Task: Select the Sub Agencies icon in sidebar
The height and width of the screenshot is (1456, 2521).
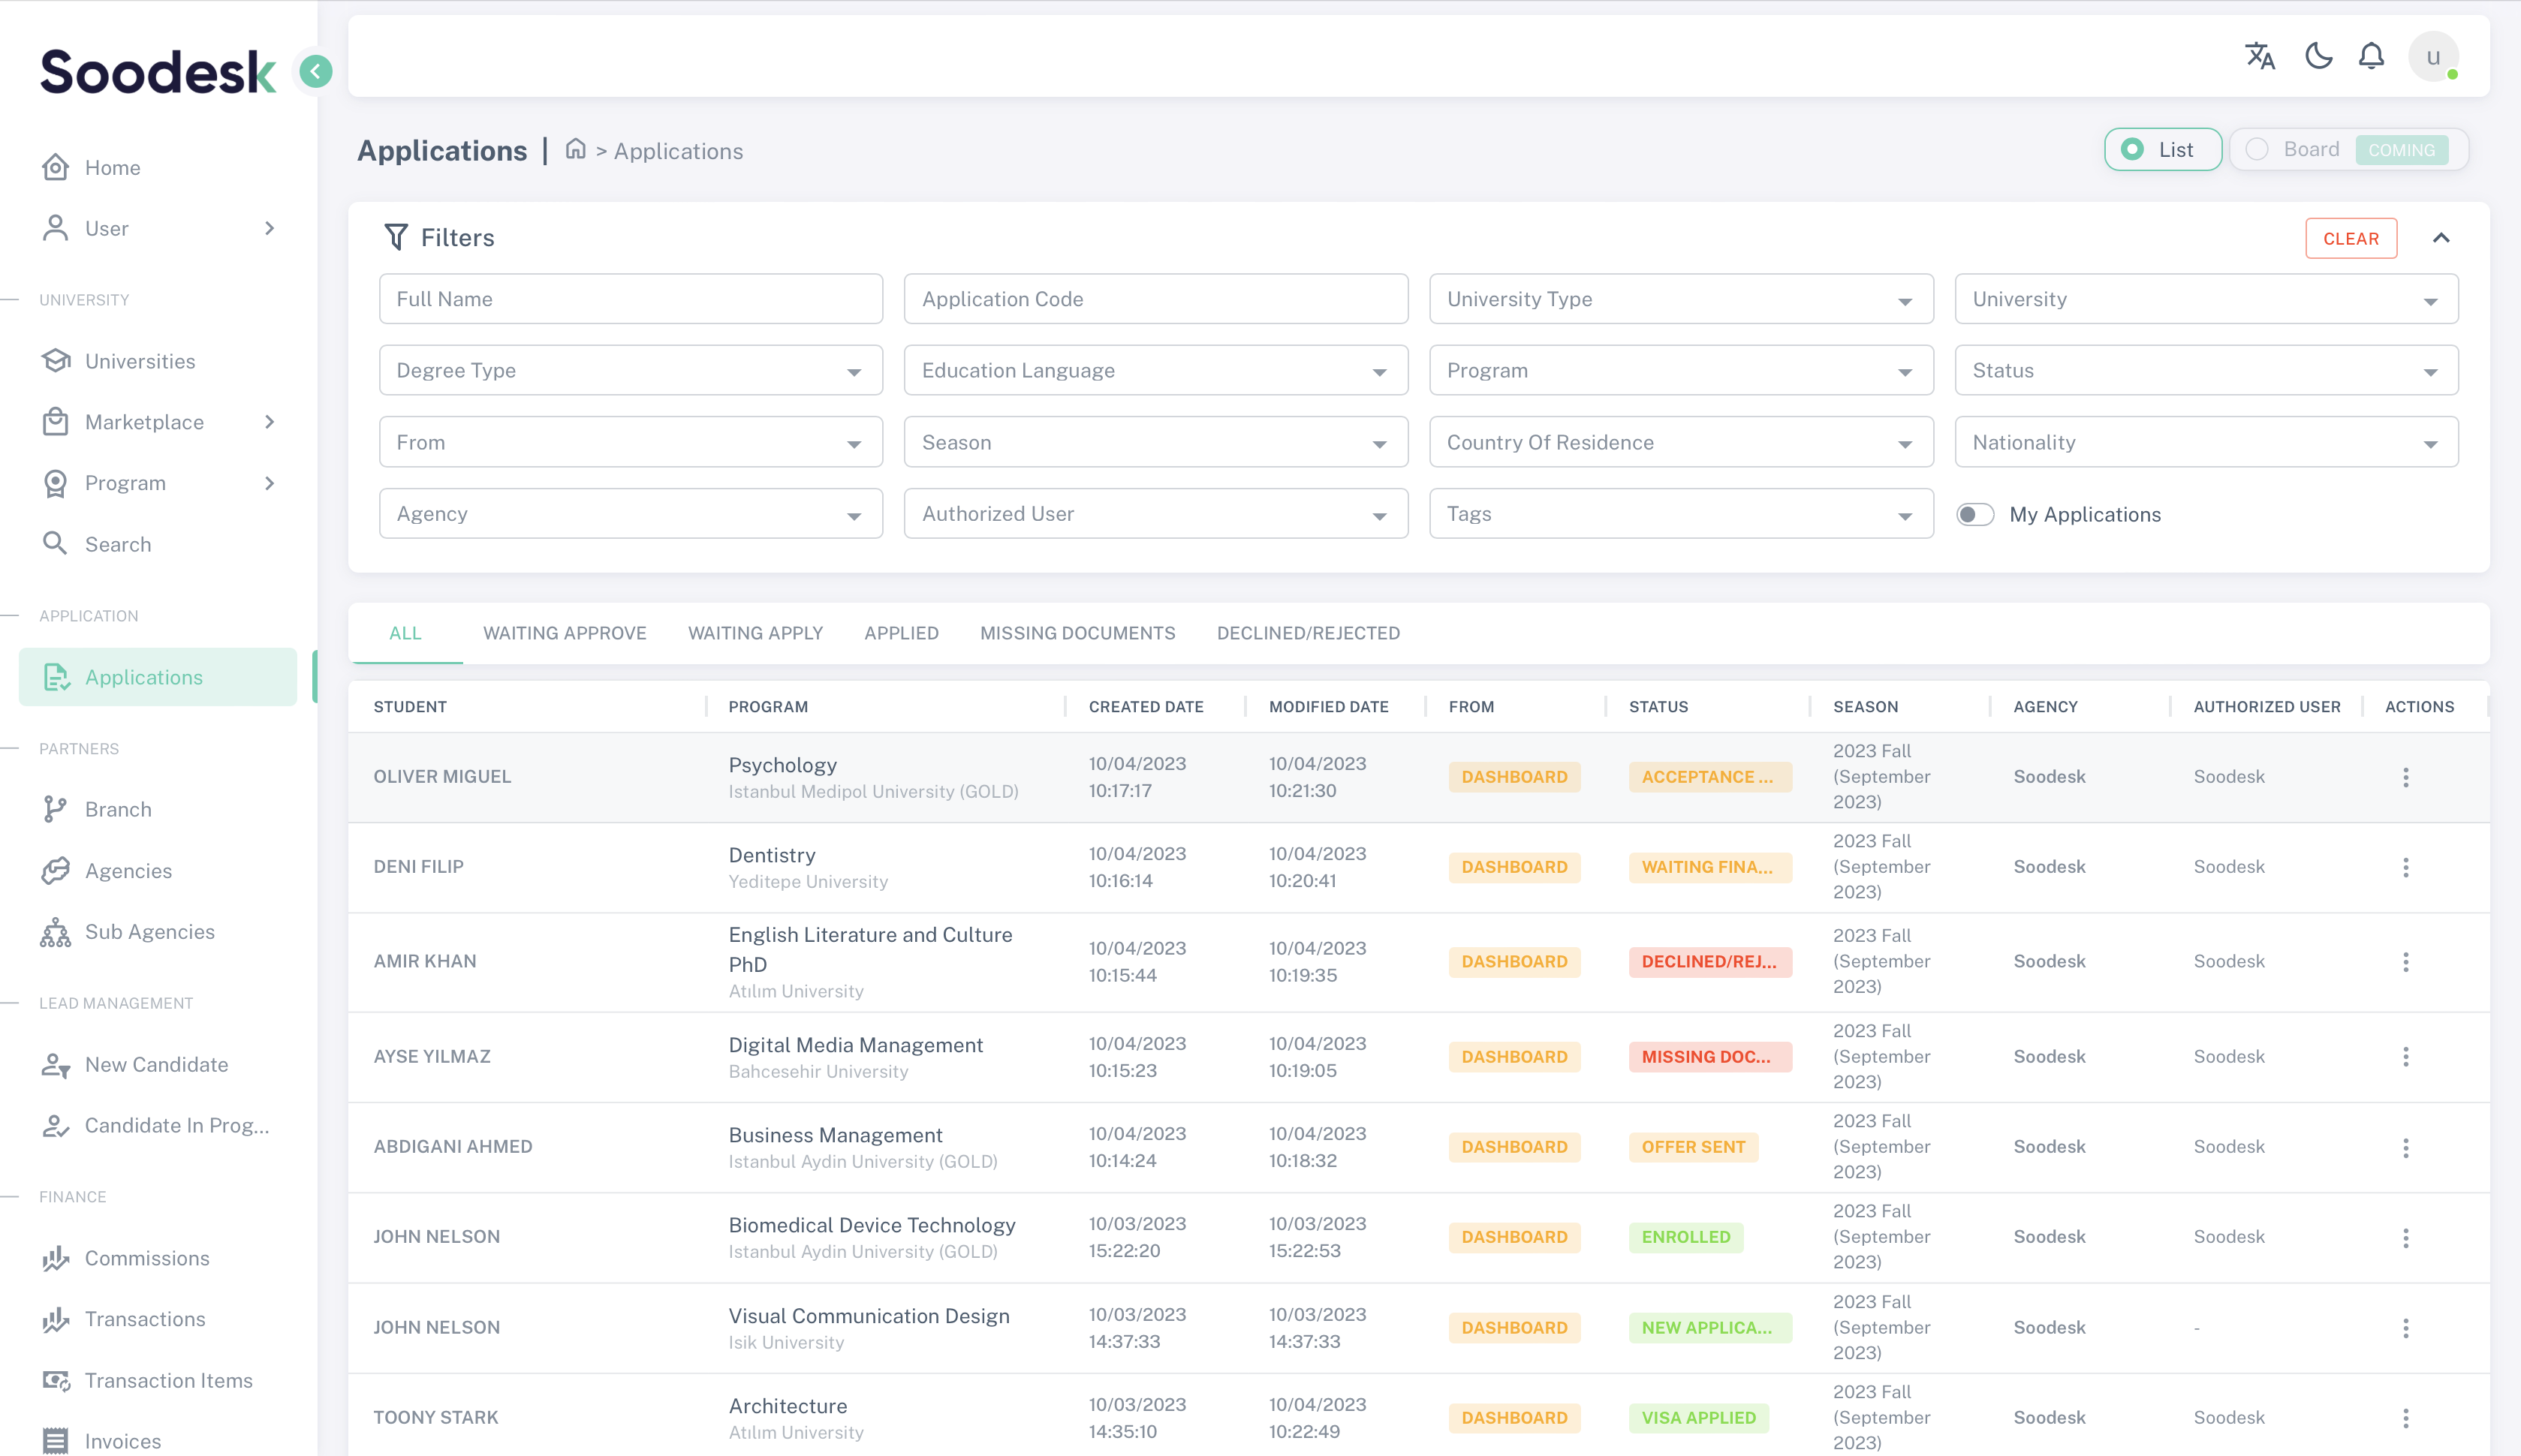Action: (55, 931)
